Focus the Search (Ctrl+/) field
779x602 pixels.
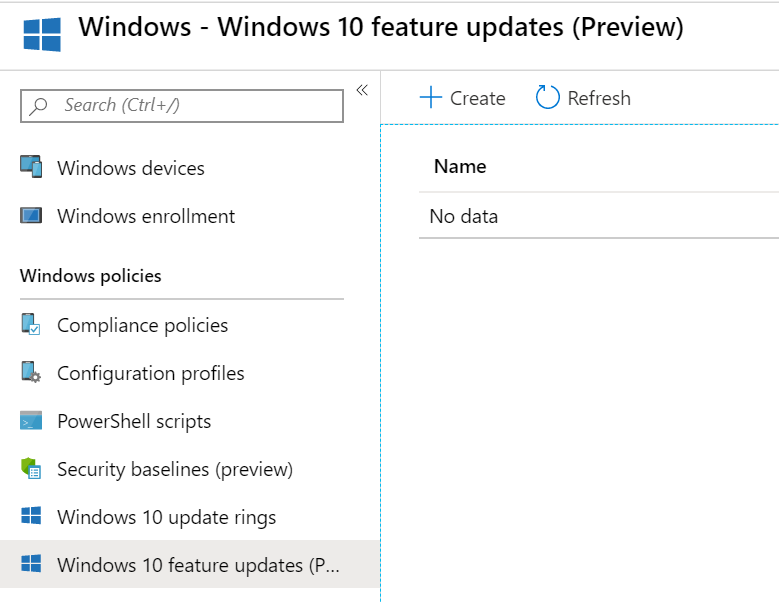click(x=190, y=105)
